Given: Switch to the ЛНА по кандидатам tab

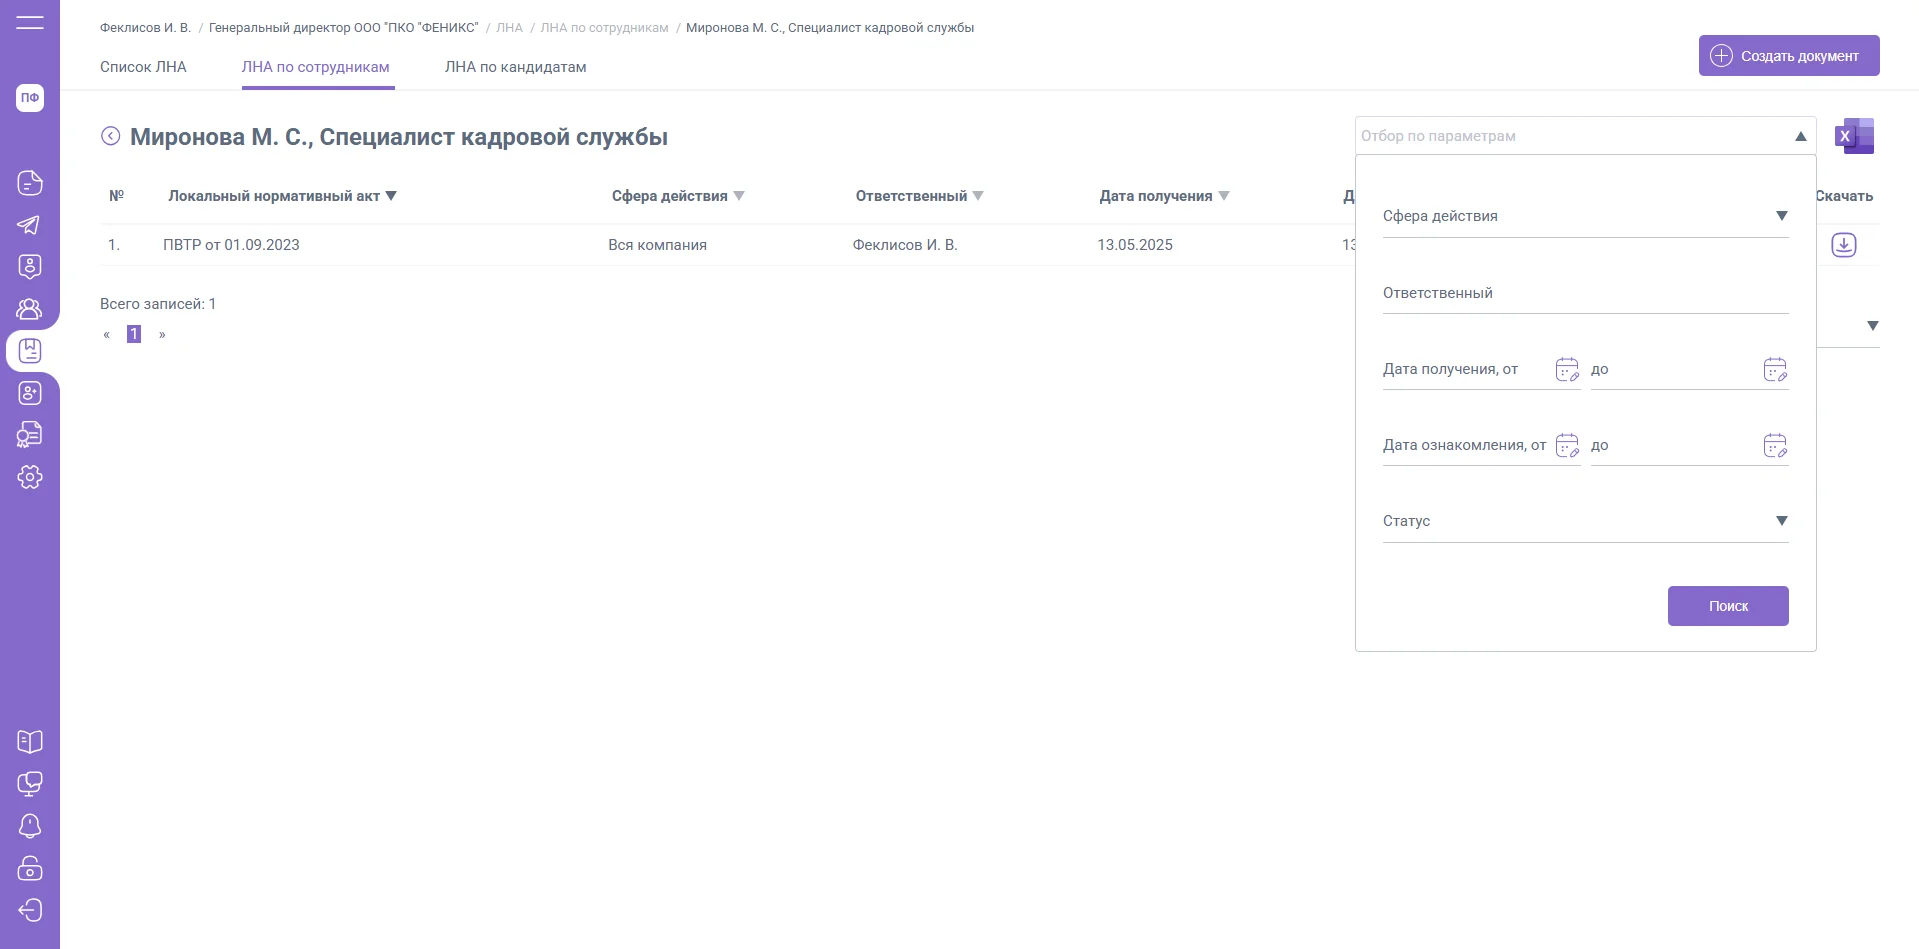Looking at the screenshot, I should pos(515,67).
